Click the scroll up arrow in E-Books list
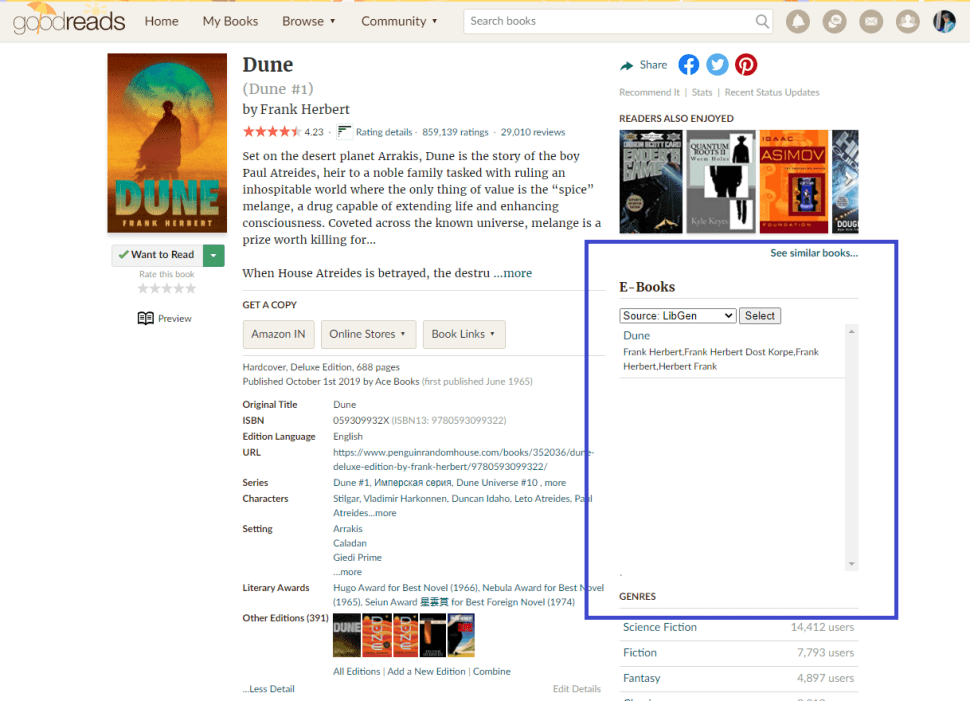 pyautogui.click(x=852, y=332)
